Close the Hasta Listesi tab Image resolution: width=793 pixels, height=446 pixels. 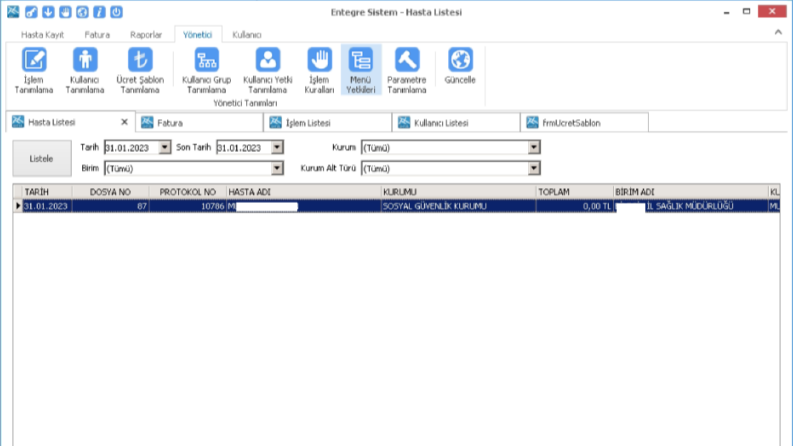124,122
